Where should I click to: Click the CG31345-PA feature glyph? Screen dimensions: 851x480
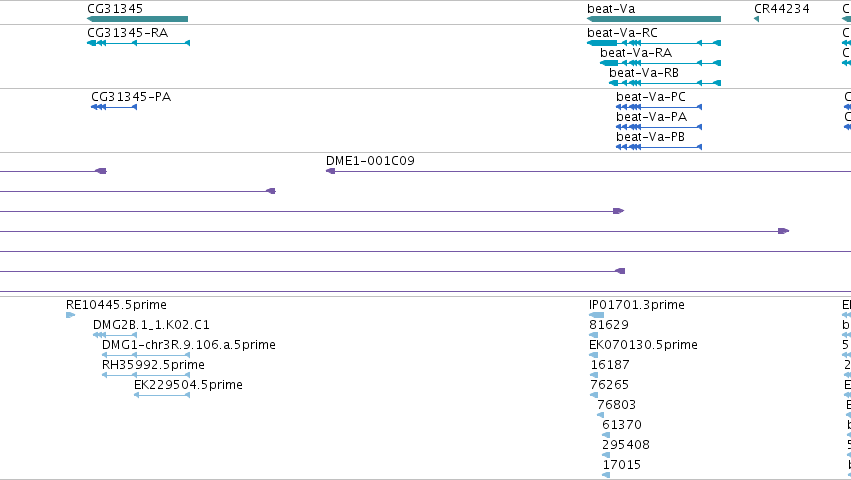114,107
